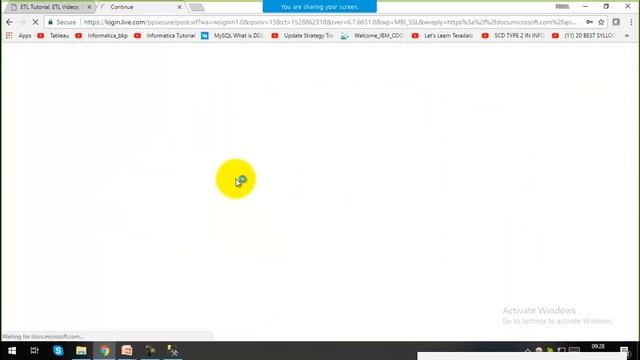The image size is (640, 360).
Task: Open 20 BEST SYLLO bookmark
Action: point(583,36)
